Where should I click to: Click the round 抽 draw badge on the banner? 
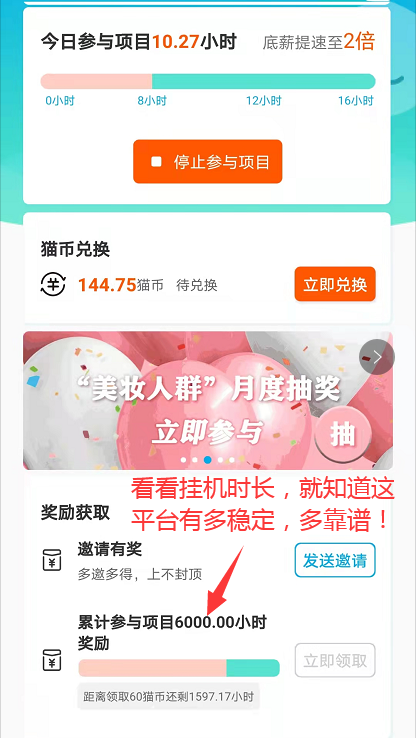[x=343, y=436]
